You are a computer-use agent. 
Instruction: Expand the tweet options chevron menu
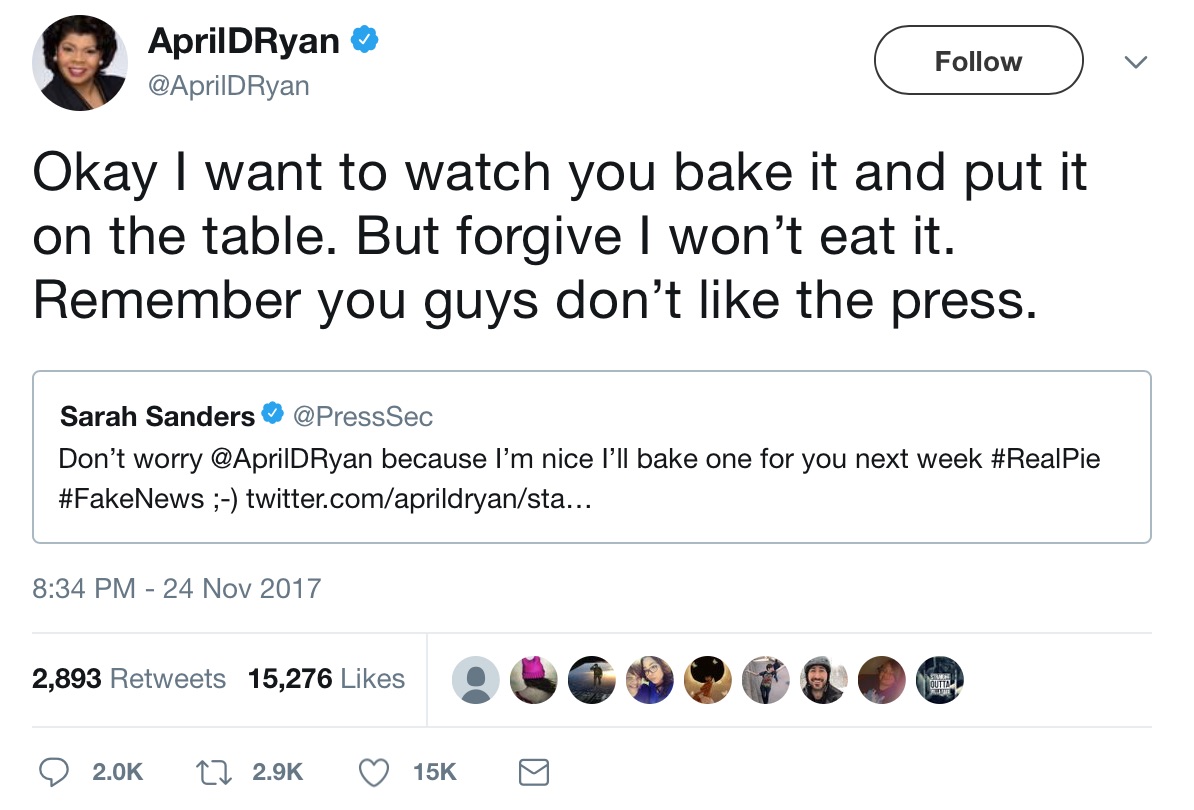[x=1133, y=62]
